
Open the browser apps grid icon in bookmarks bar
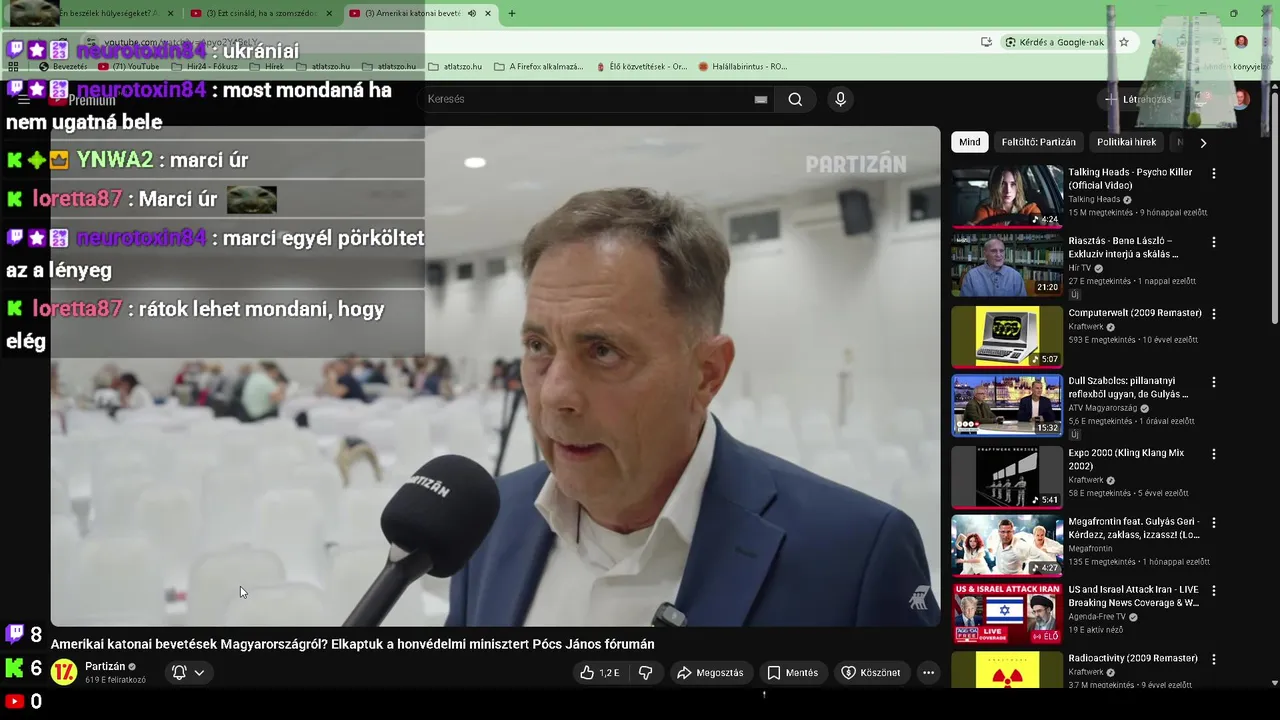click(14, 66)
